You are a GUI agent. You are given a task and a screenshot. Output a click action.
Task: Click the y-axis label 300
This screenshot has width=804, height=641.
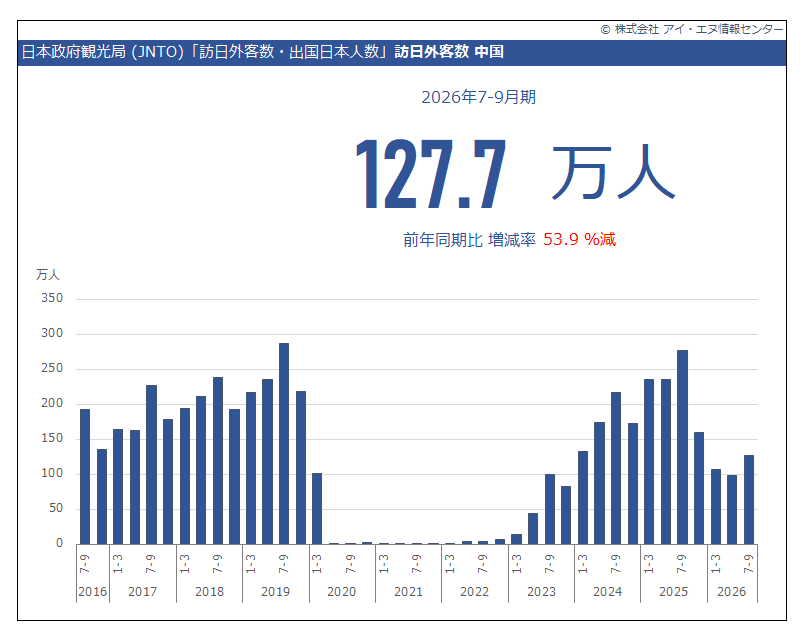click(52, 333)
